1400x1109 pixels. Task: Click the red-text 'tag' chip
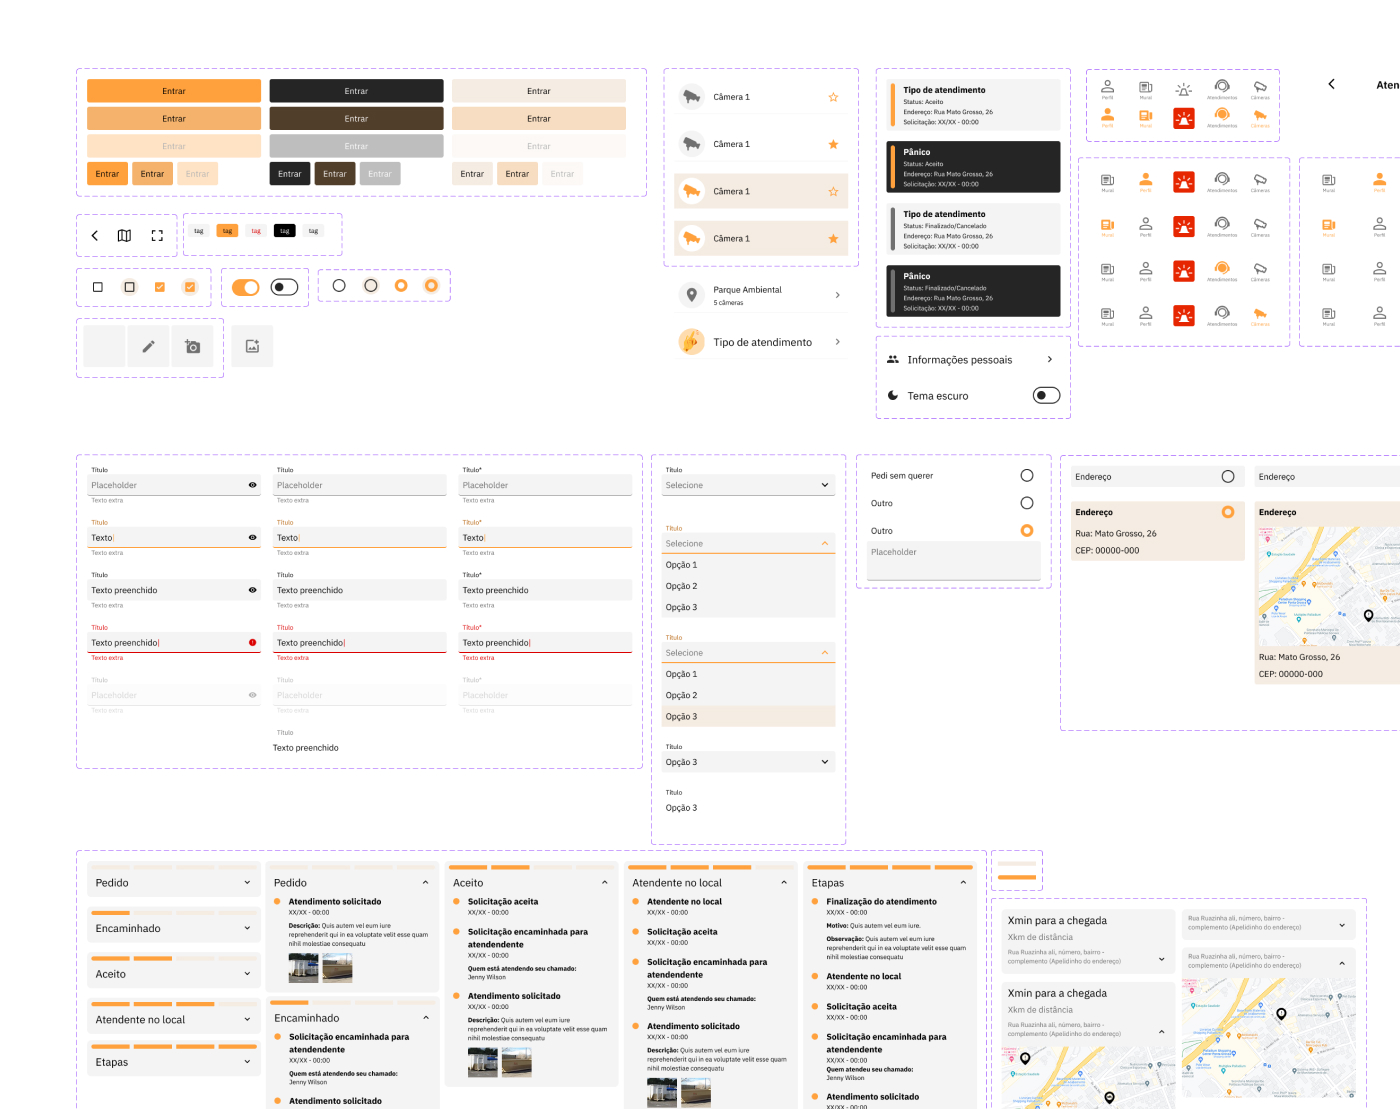tap(256, 231)
